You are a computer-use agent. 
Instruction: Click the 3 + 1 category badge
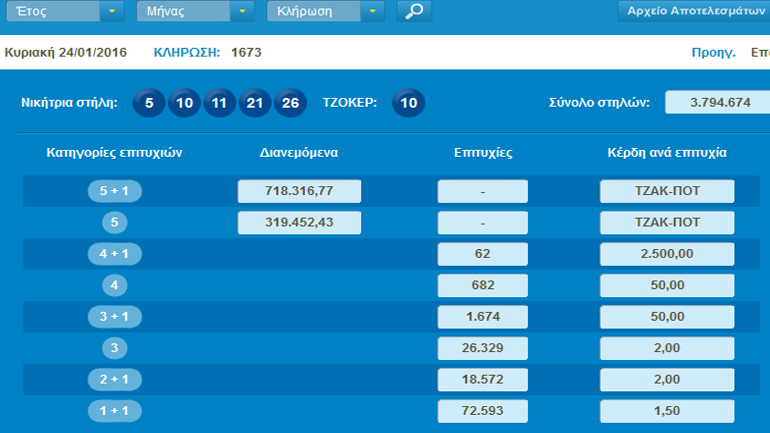(x=114, y=317)
